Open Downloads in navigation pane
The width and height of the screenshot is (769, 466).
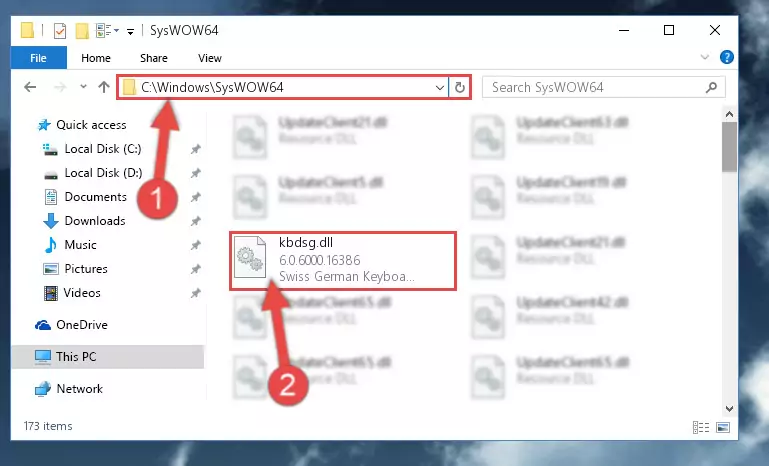[x=95, y=221]
